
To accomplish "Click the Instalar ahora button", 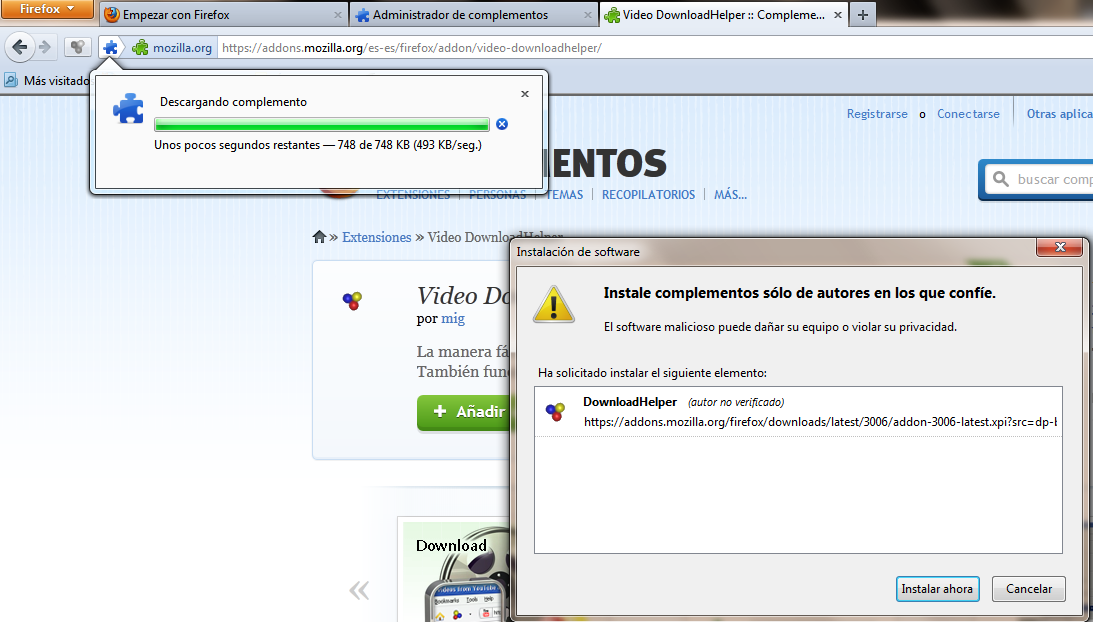I will tap(937, 589).
